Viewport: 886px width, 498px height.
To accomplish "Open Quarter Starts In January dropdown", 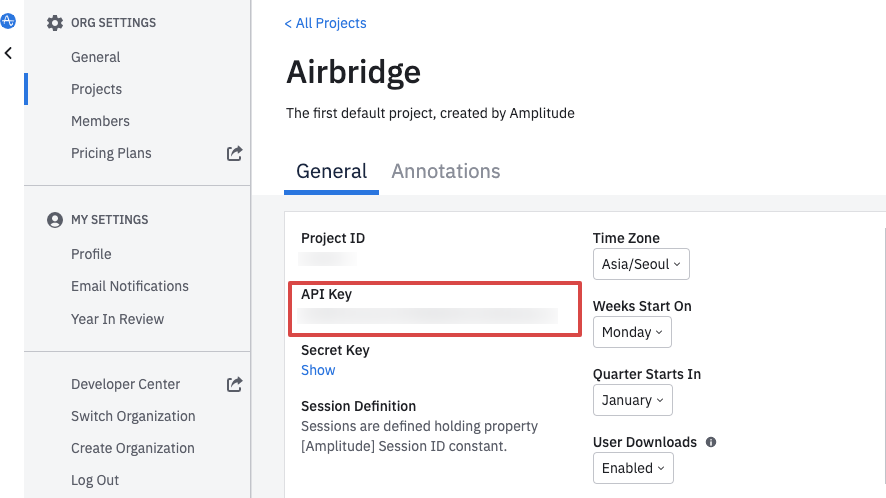I will tap(633, 400).
